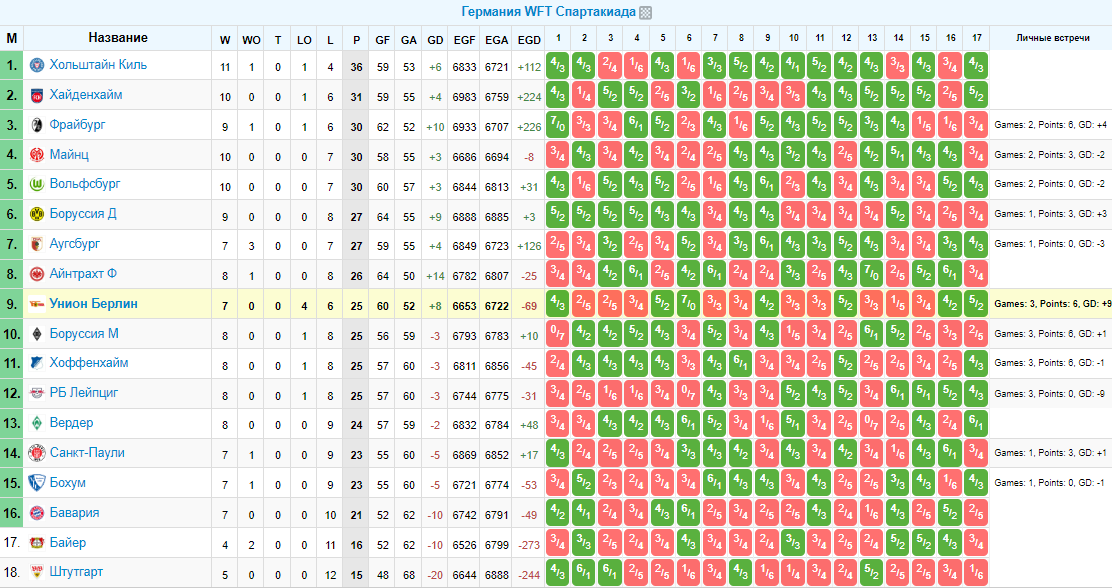The width and height of the screenshot is (1112, 588).
Task: Click the GD column header
Action: point(435,40)
